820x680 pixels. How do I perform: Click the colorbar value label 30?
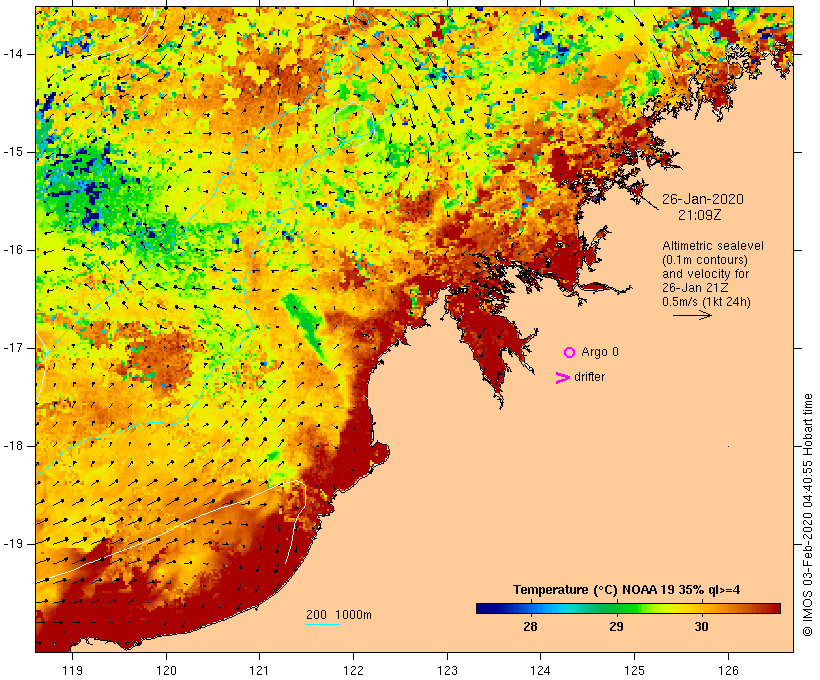[701, 627]
